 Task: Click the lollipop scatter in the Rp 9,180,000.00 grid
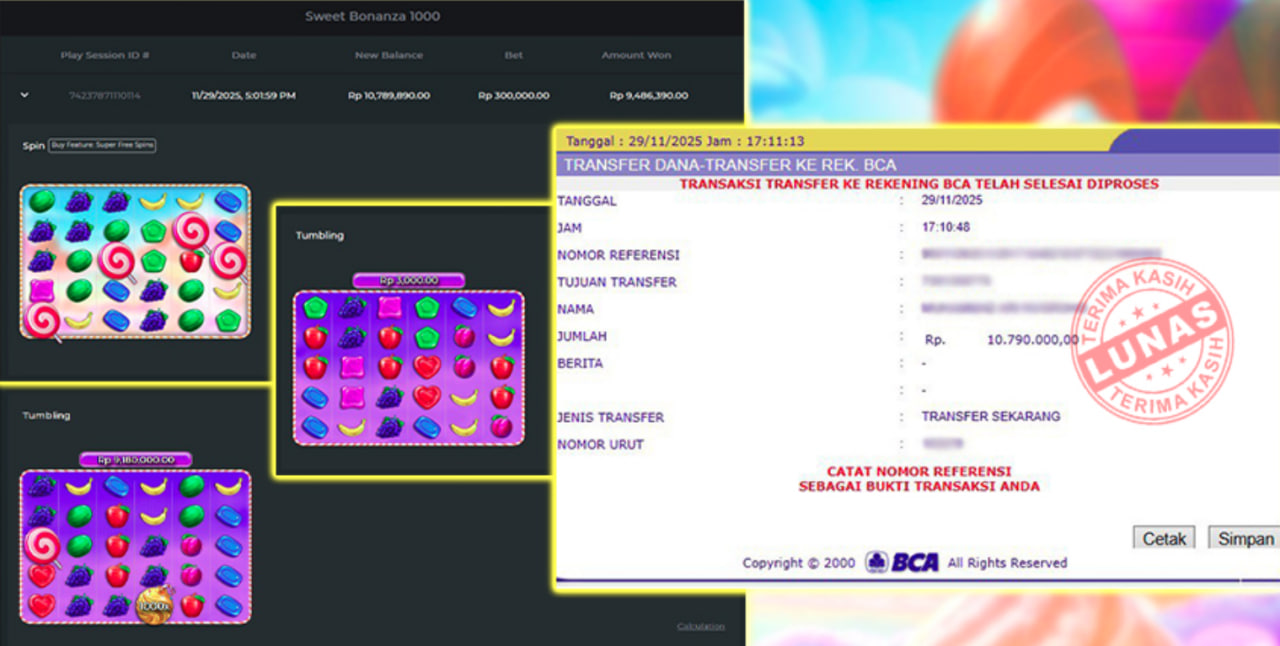pyautogui.click(x=42, y=545)
